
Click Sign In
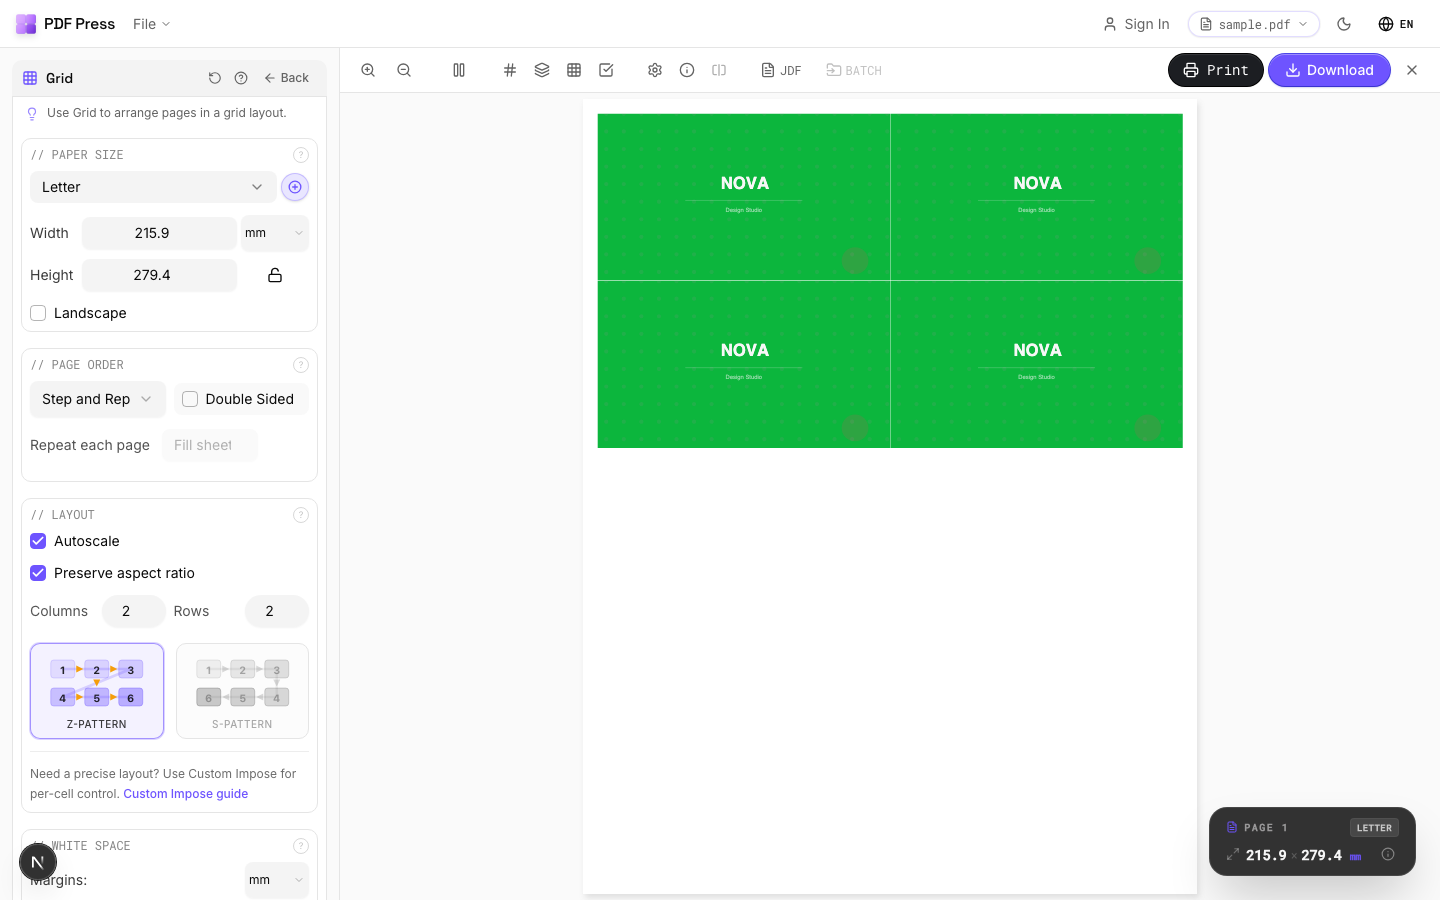1136,24
